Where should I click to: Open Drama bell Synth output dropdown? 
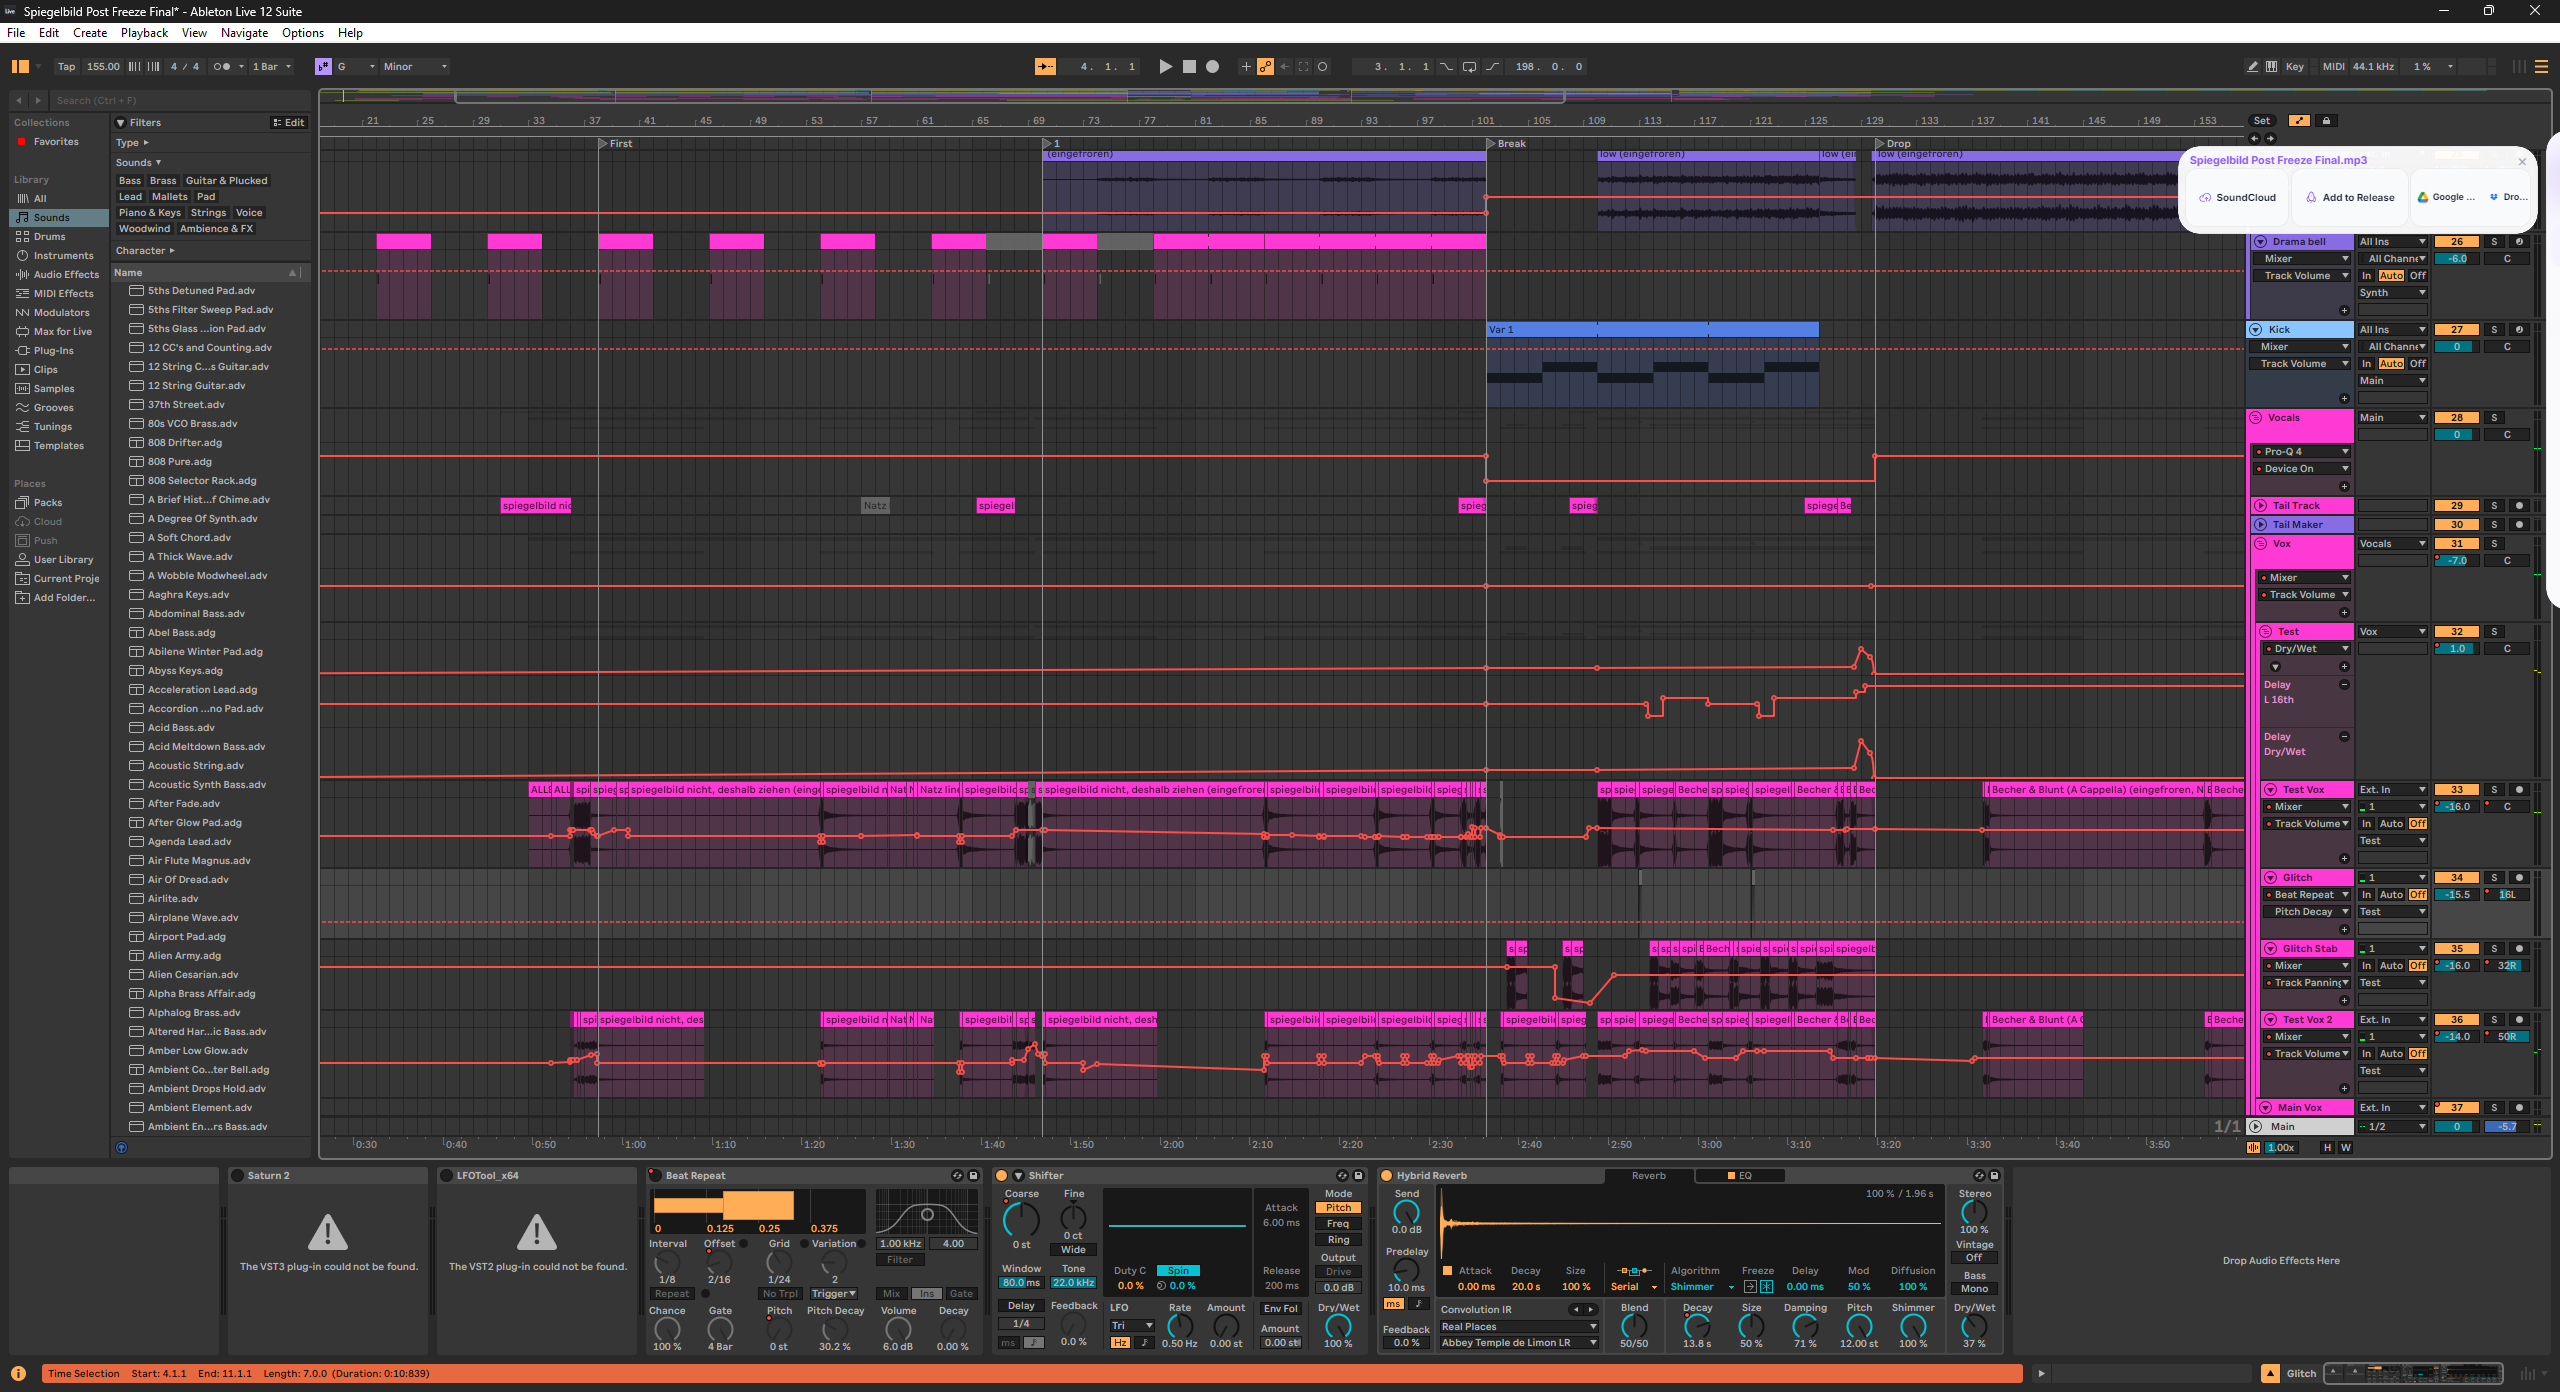(x=2392, y=293)
